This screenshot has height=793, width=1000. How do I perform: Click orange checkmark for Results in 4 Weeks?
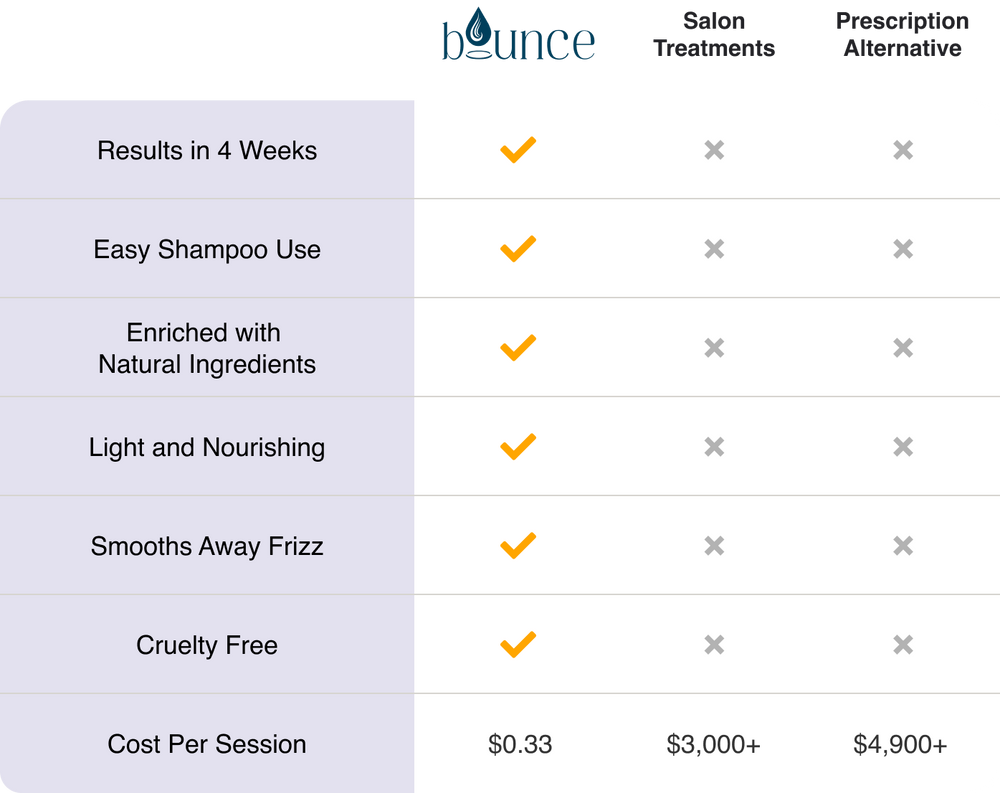pos(518,150)
